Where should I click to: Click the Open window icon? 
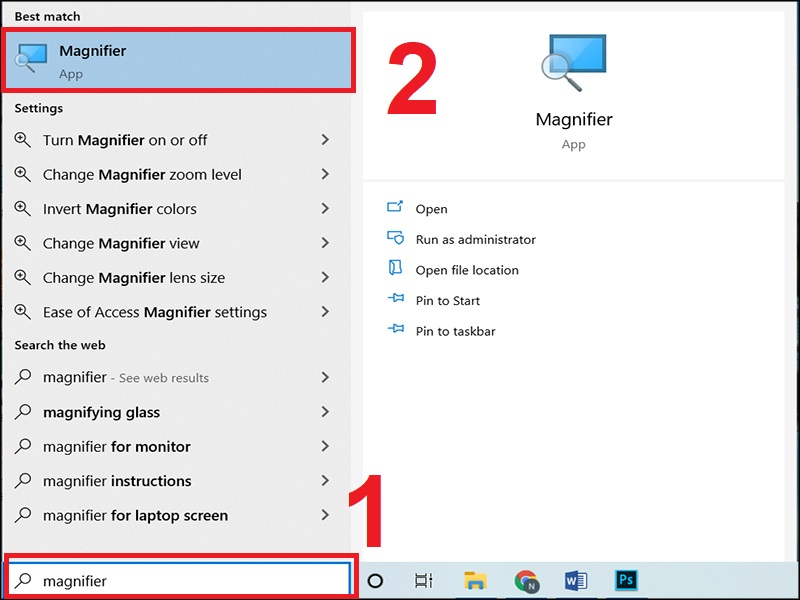point(395,206)
